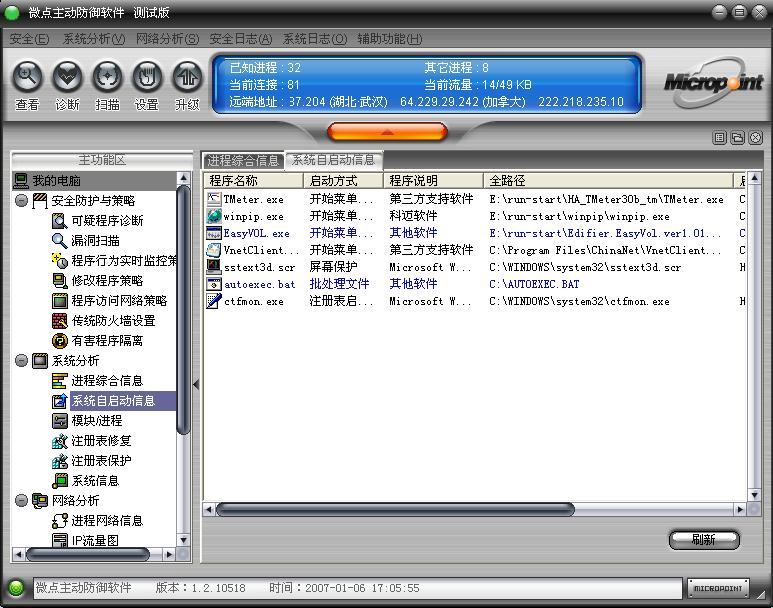This screenshot has width=773, height=608.
Task: Click the green status light in status bar
Action: tap(16, 588)
